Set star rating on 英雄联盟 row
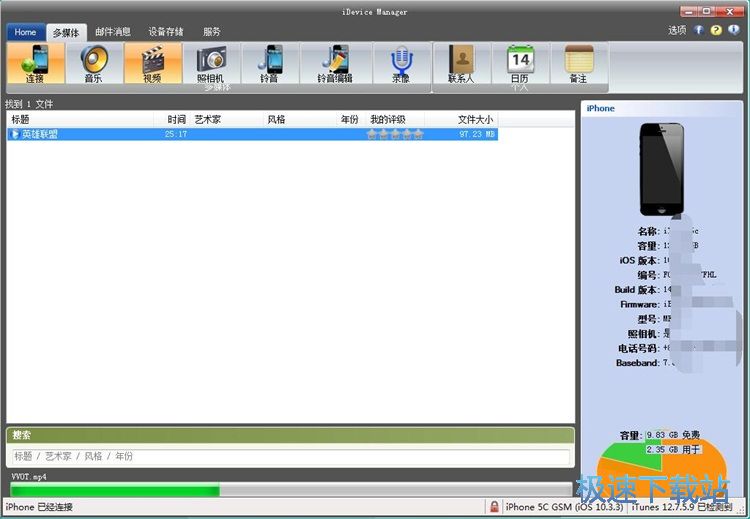This screenshot has width=750, height=519. [395, 134]
